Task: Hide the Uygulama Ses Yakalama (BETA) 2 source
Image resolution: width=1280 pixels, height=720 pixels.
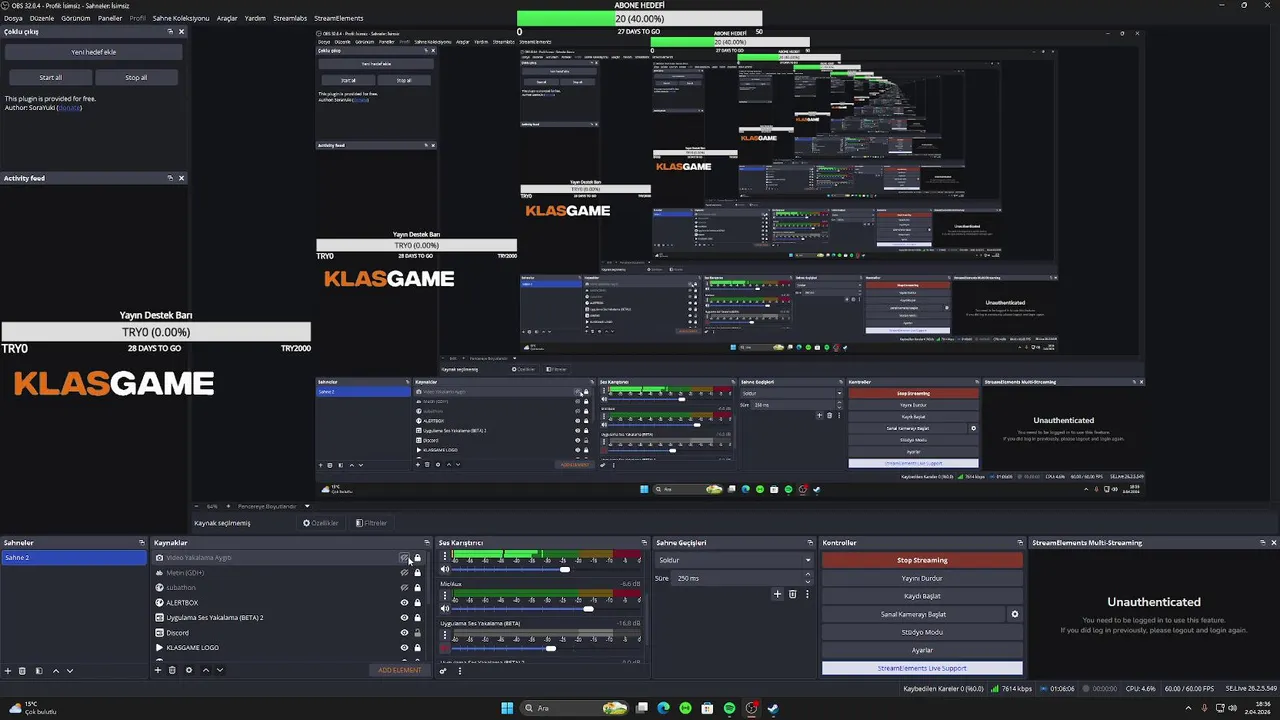Action: tap(405, 618)
